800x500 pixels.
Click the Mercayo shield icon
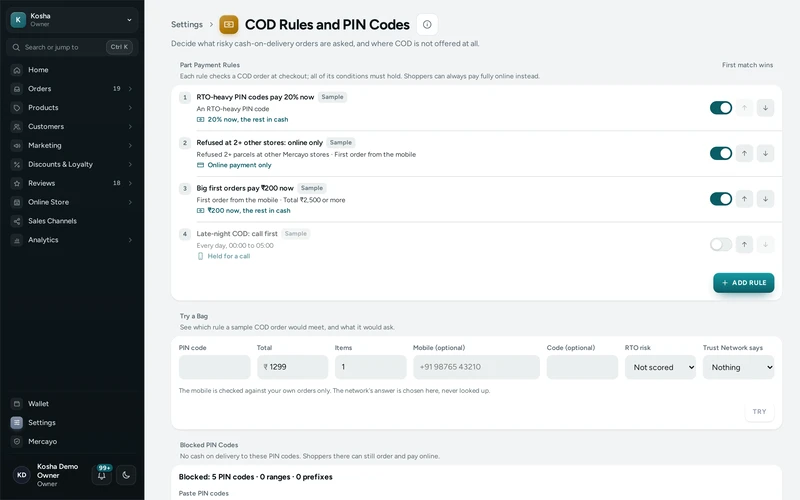17,441
